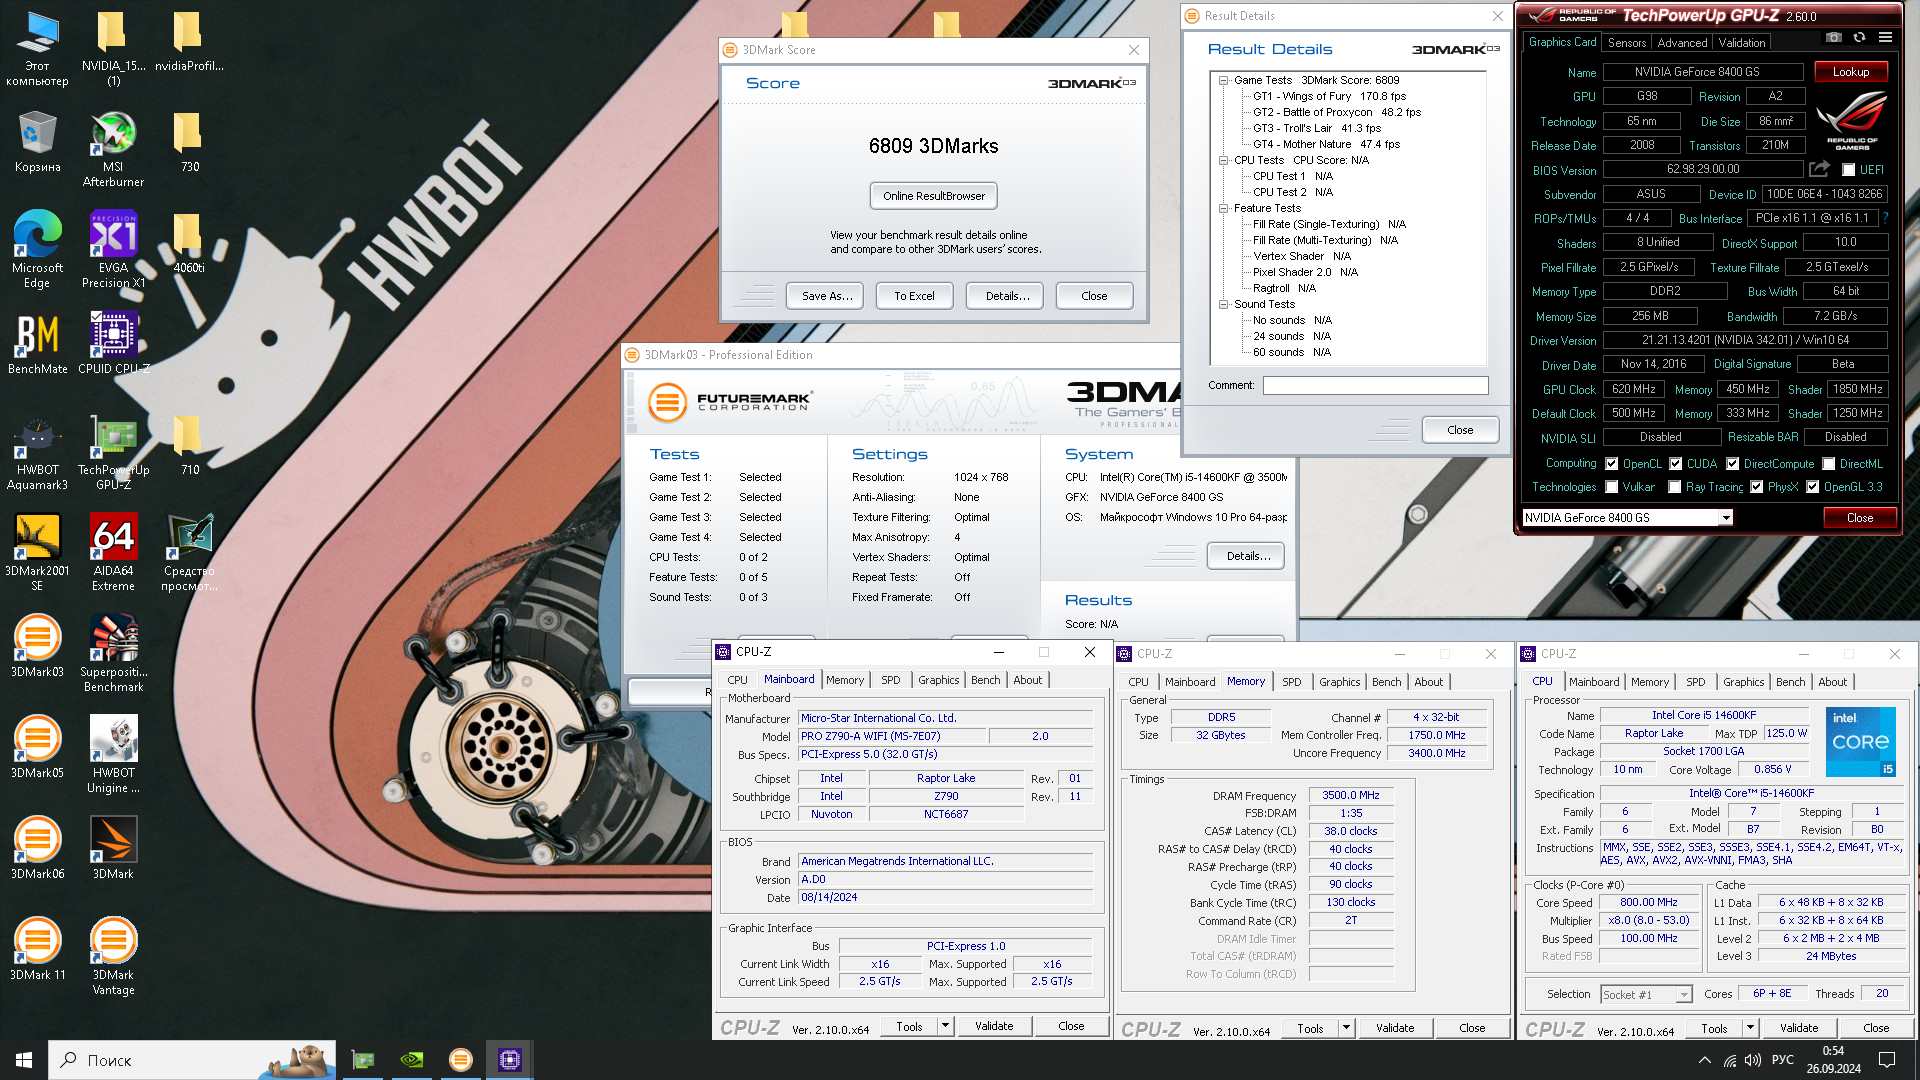
Task: Toggle OpenGL 3.3 checkbox in GPU-Z
Action: coord(1812,487)
